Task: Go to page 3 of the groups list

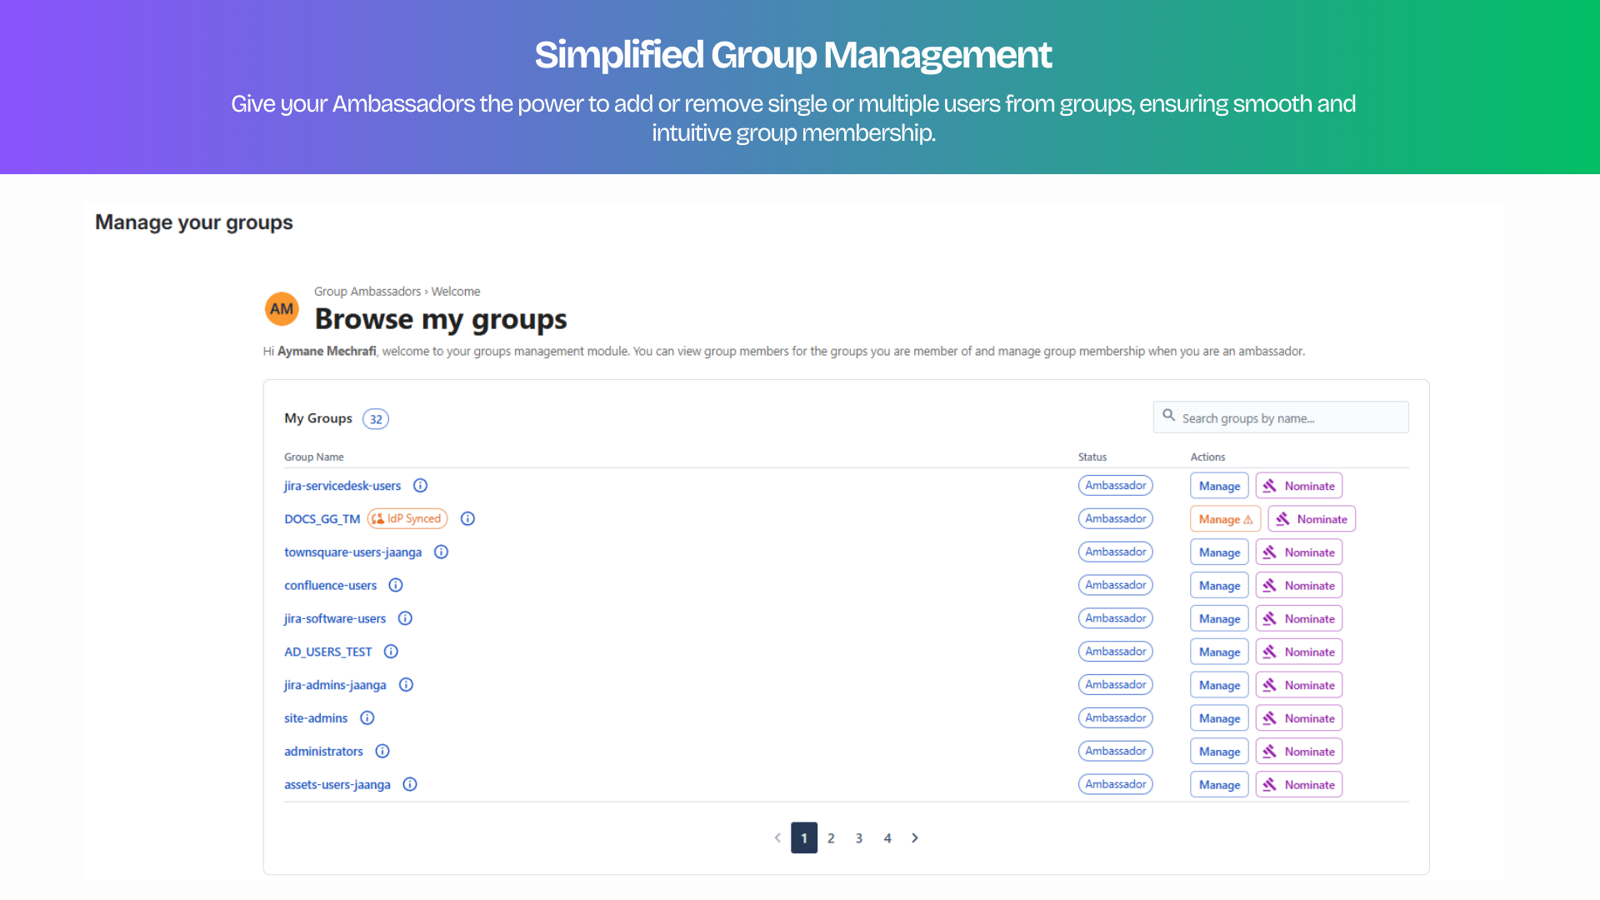Action: click(859, 838)
